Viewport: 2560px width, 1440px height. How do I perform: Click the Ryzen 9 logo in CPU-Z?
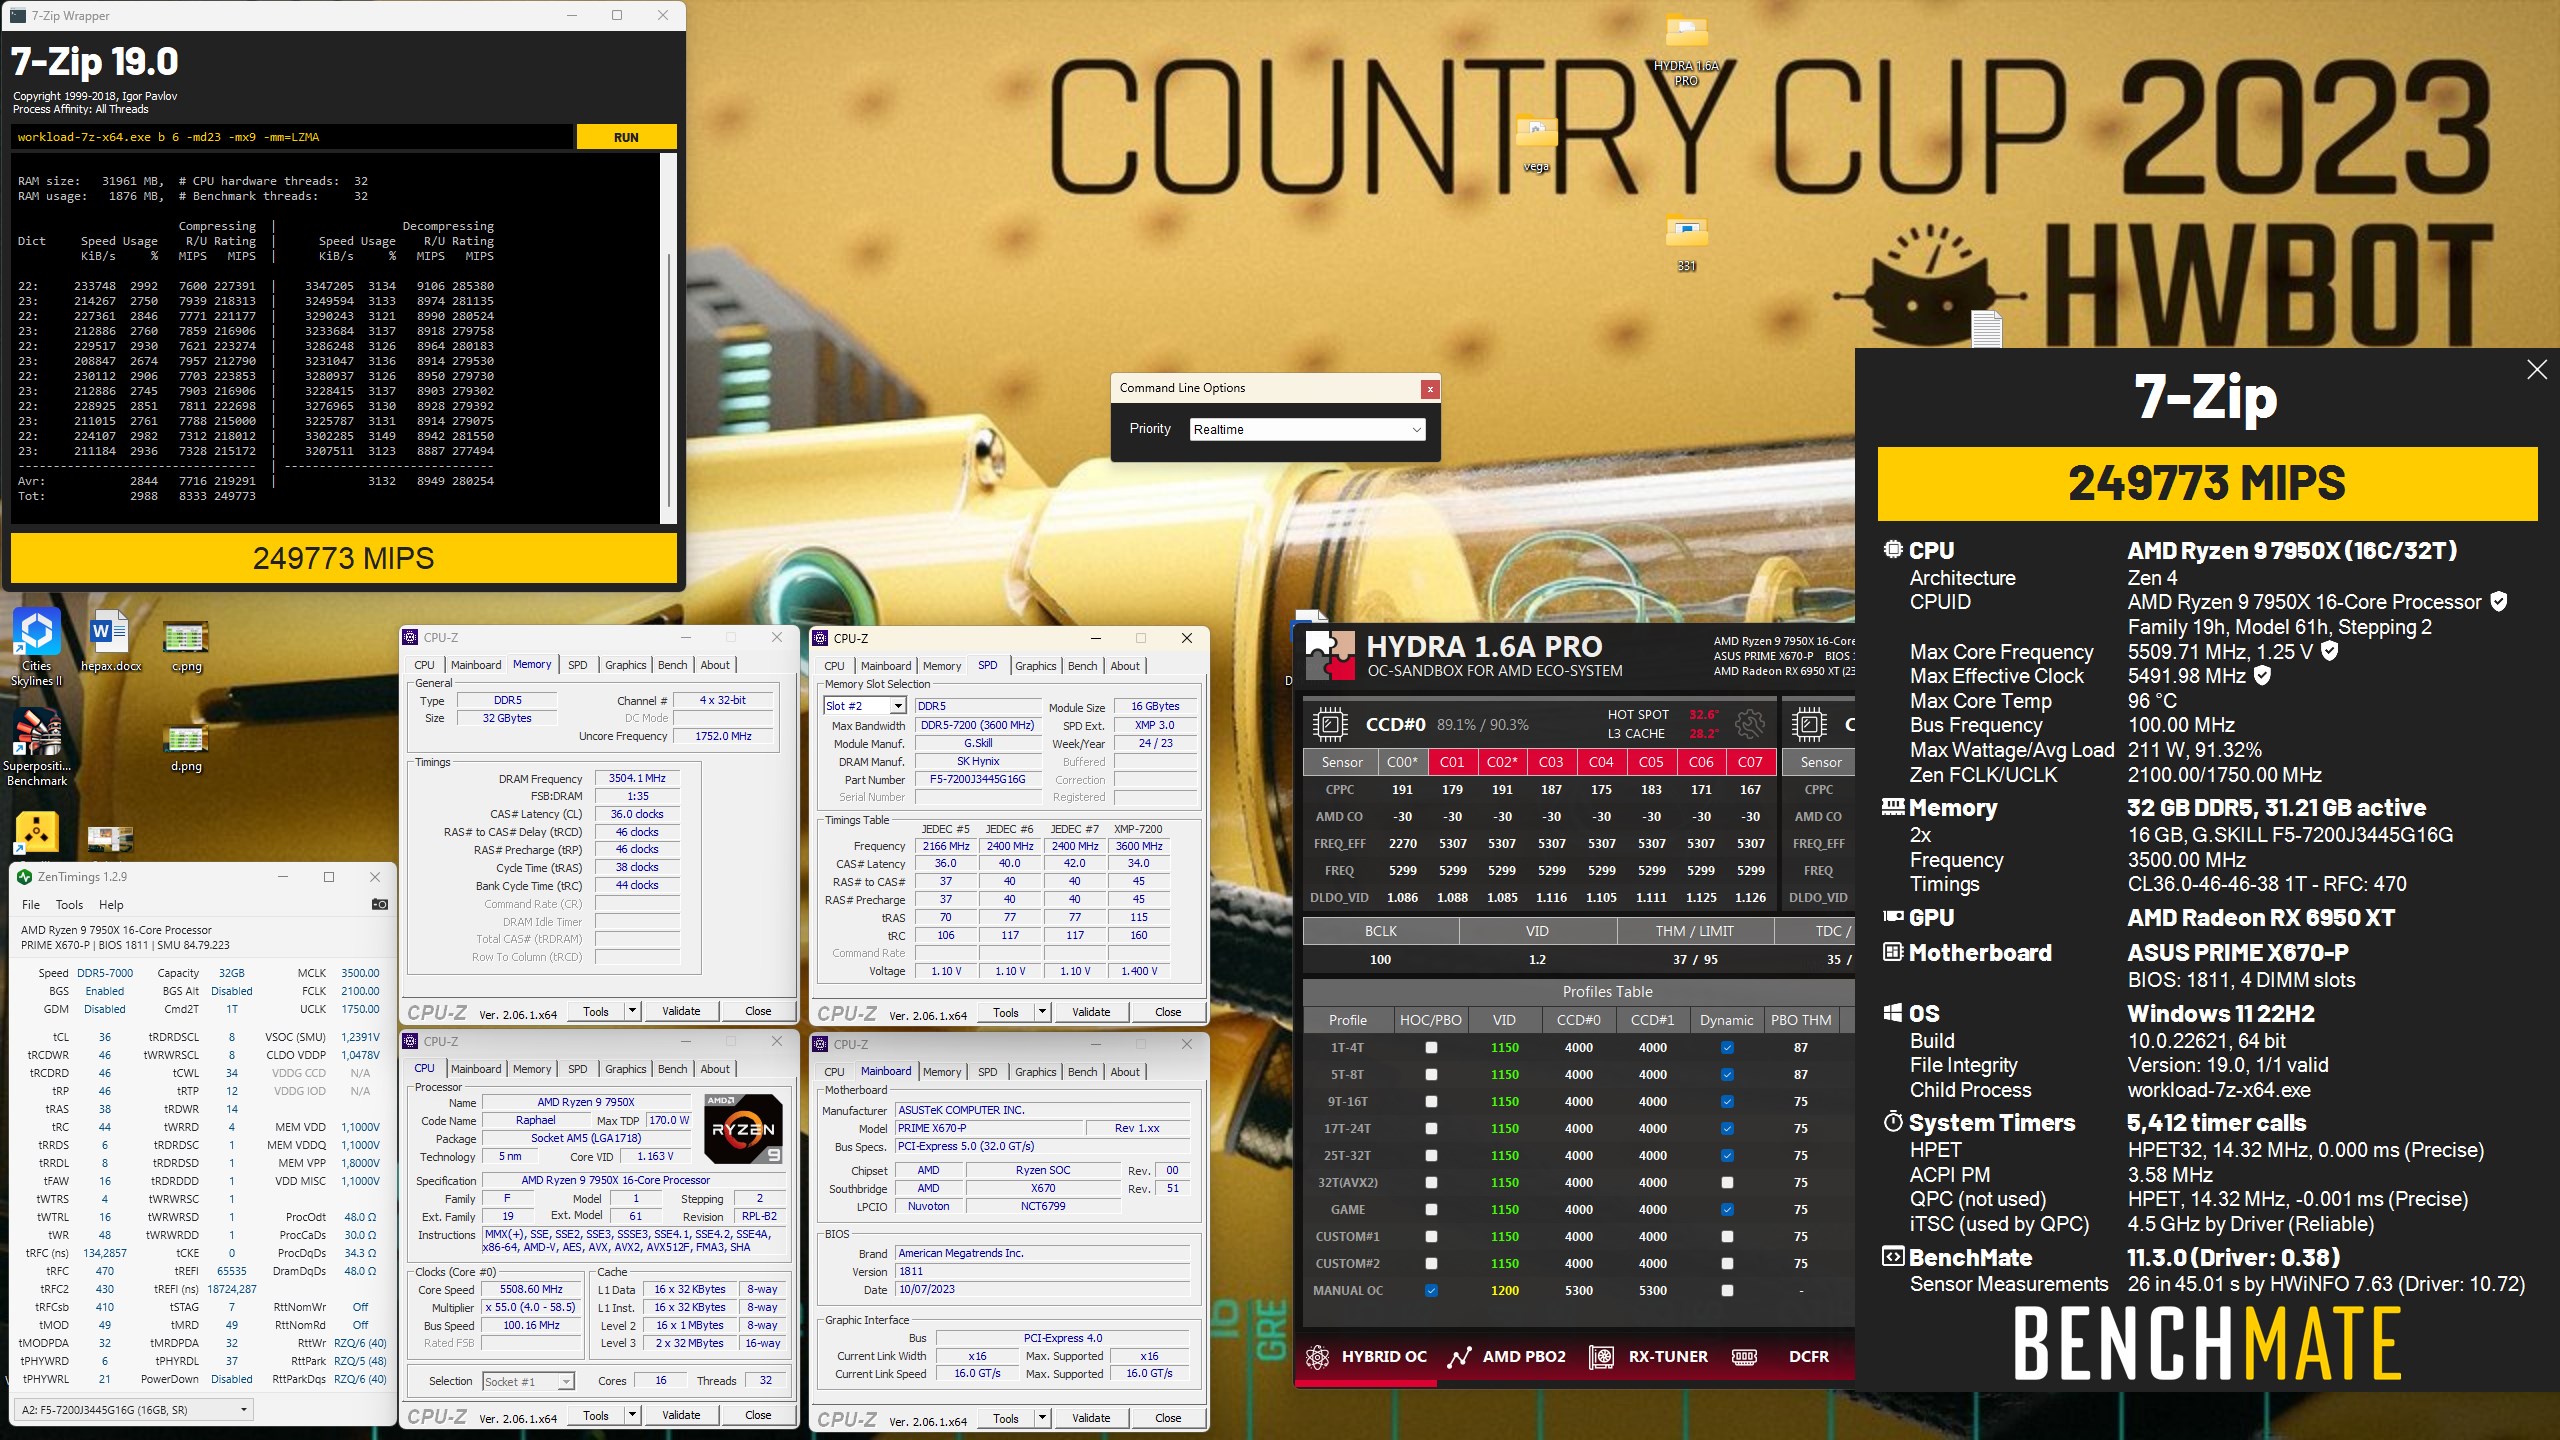[743, 1128]
